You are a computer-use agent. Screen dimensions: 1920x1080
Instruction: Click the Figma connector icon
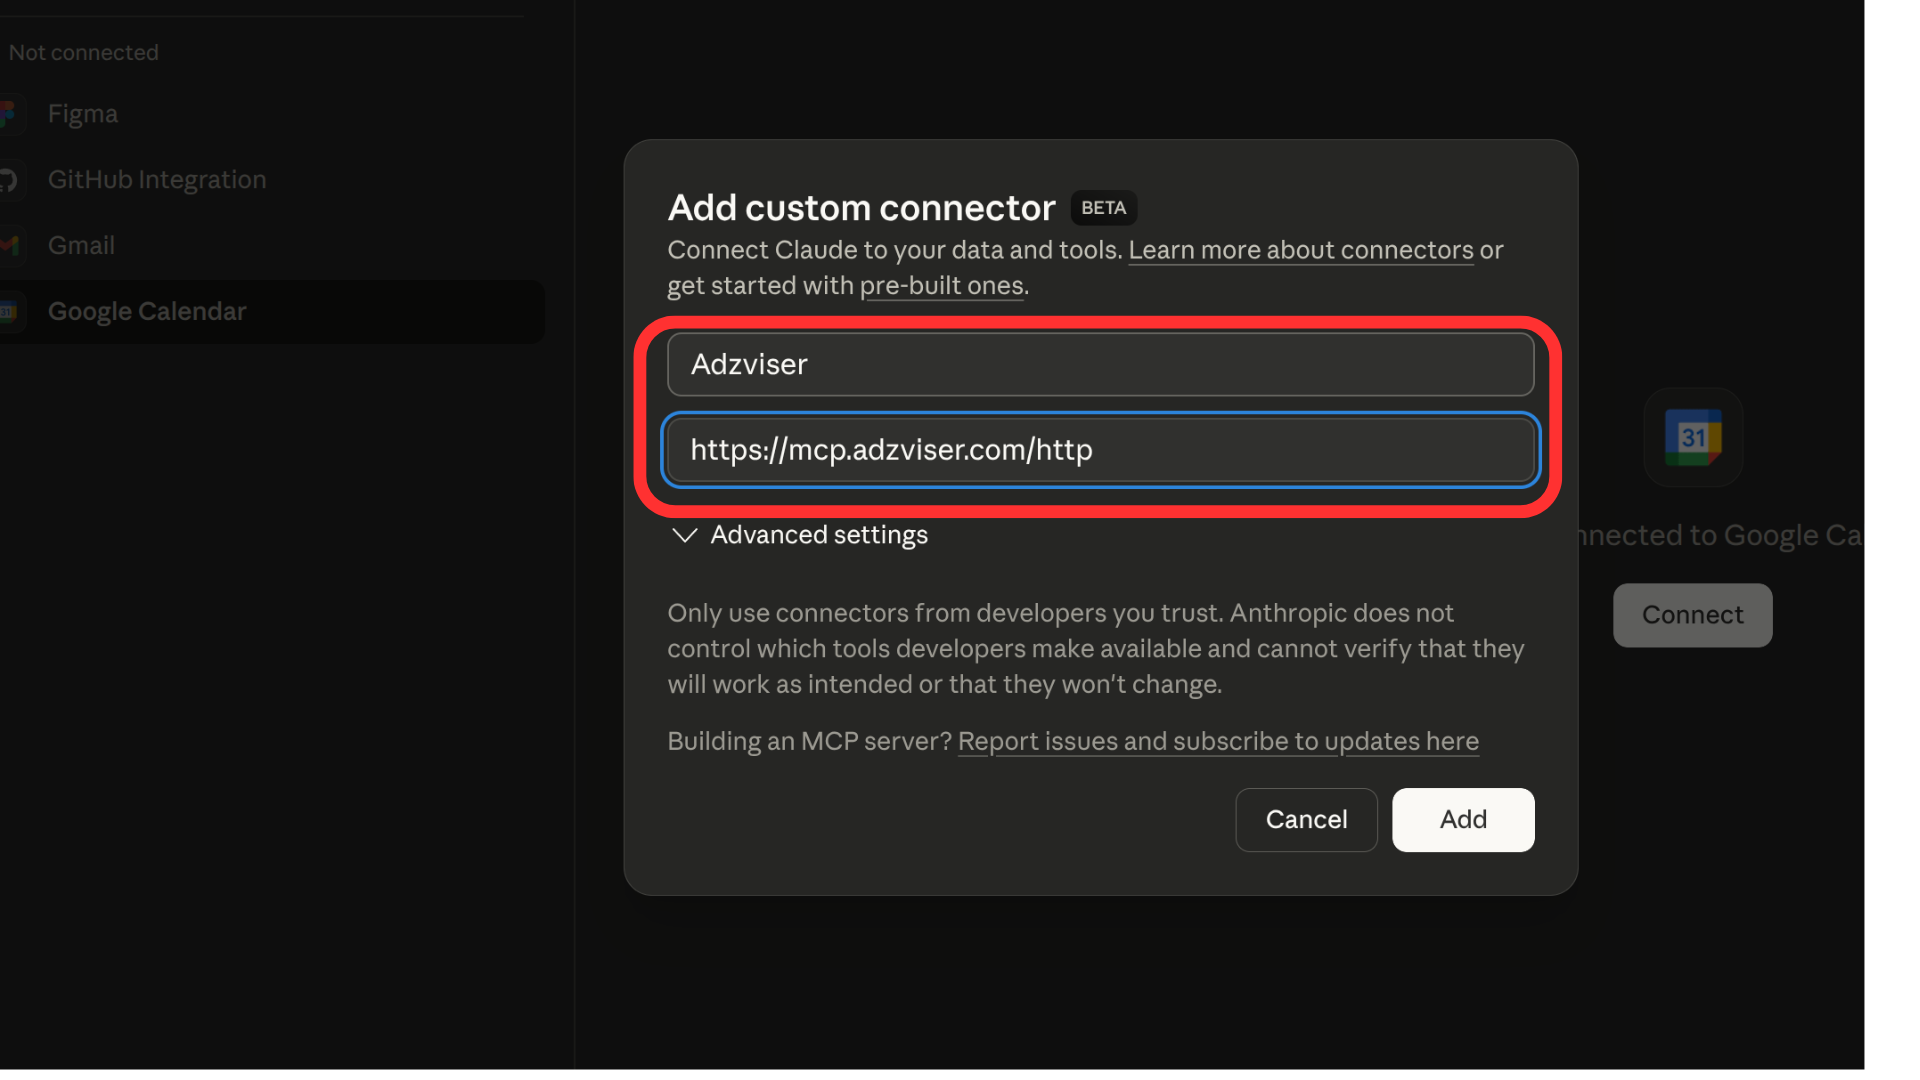(8, 113)
